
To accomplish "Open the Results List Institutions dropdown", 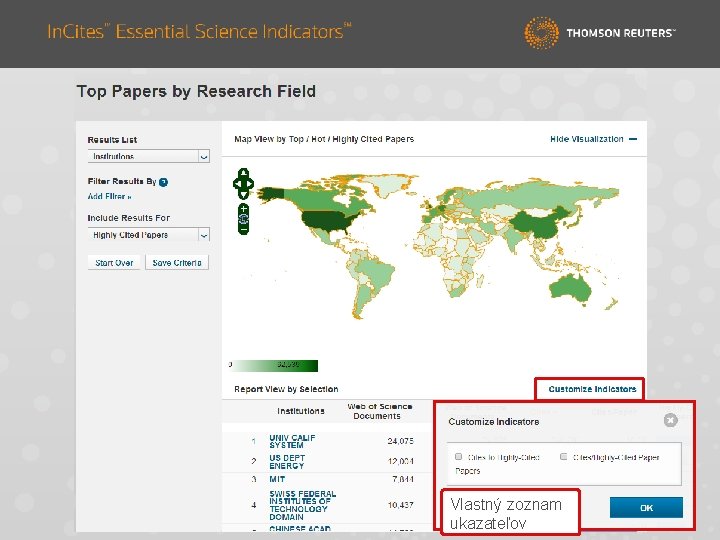I will [148, 156].
